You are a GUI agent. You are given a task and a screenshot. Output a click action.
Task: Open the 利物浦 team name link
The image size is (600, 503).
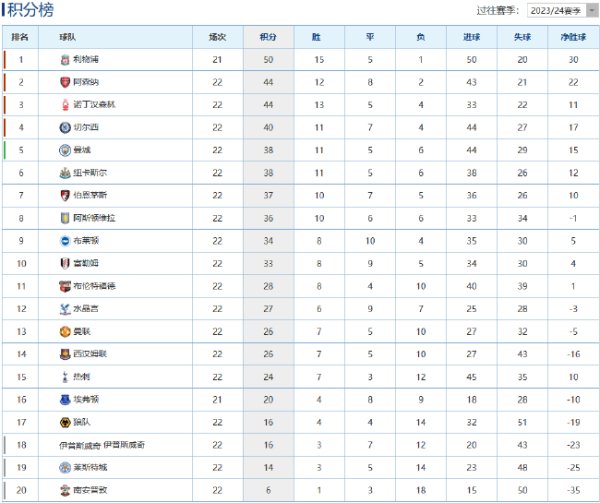point(87,60)
